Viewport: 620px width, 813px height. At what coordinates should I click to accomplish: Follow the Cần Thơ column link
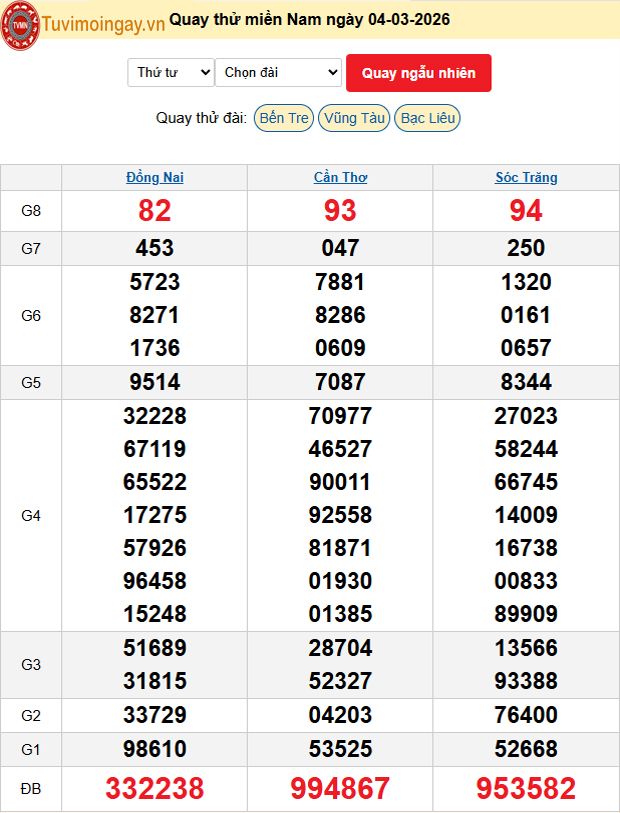coord(340,178)
